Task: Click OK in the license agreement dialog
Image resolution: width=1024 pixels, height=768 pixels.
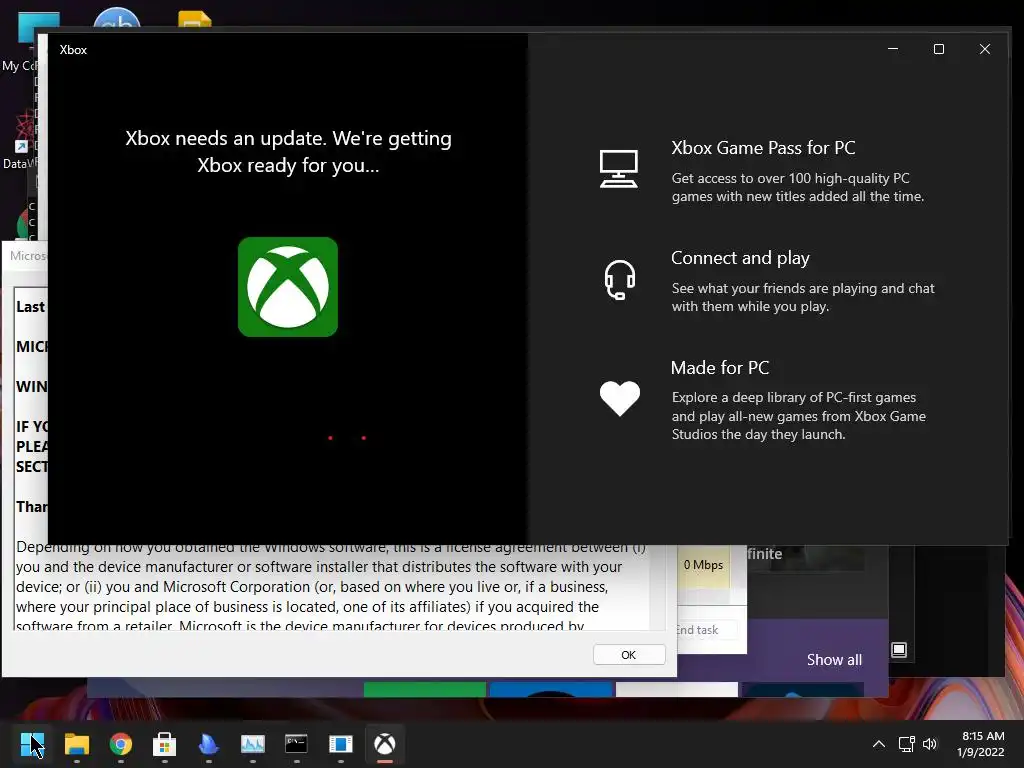Action: coord(629,654)
